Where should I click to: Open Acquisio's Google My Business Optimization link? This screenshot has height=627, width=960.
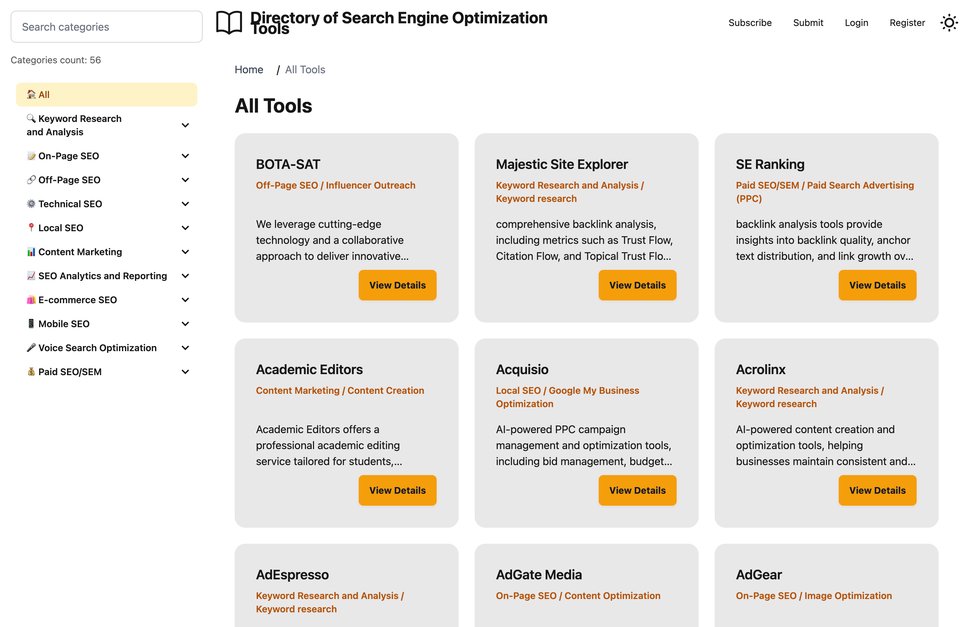(568, 397)
